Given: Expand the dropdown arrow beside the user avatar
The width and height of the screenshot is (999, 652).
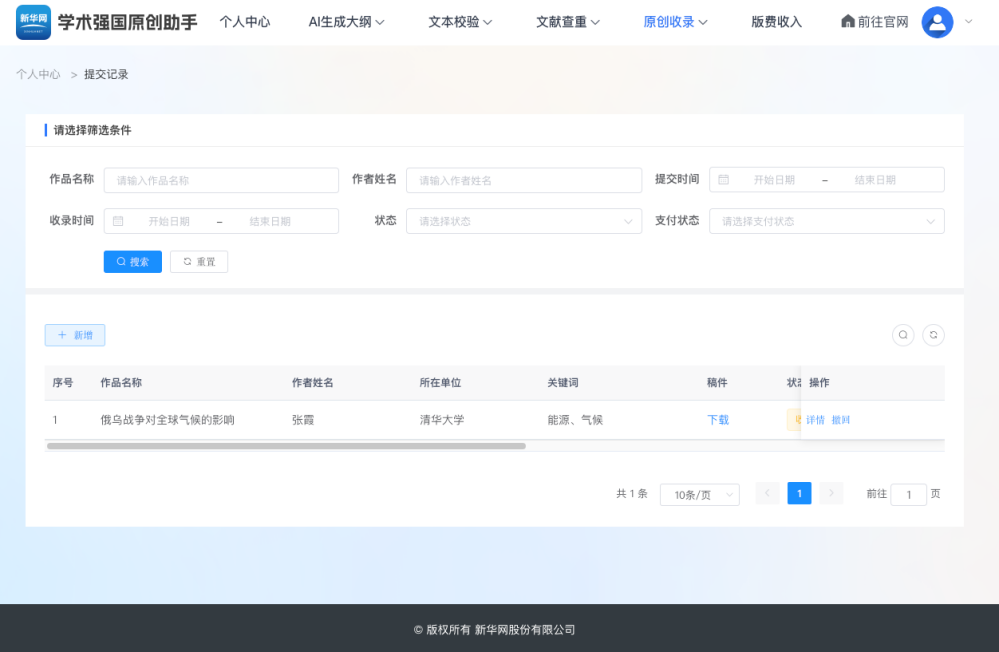Looking at the screenshot, I should pyautogui.click(x=968, y=22).
